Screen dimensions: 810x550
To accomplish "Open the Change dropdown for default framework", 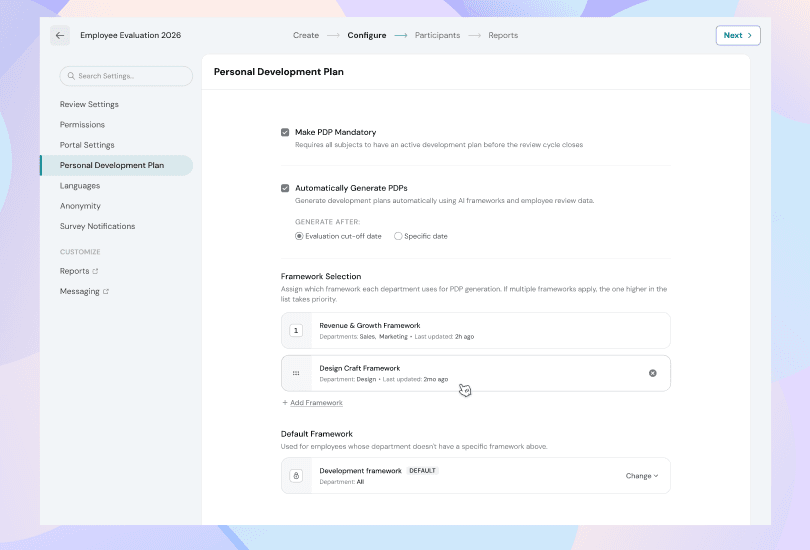I will click(642, 476).
